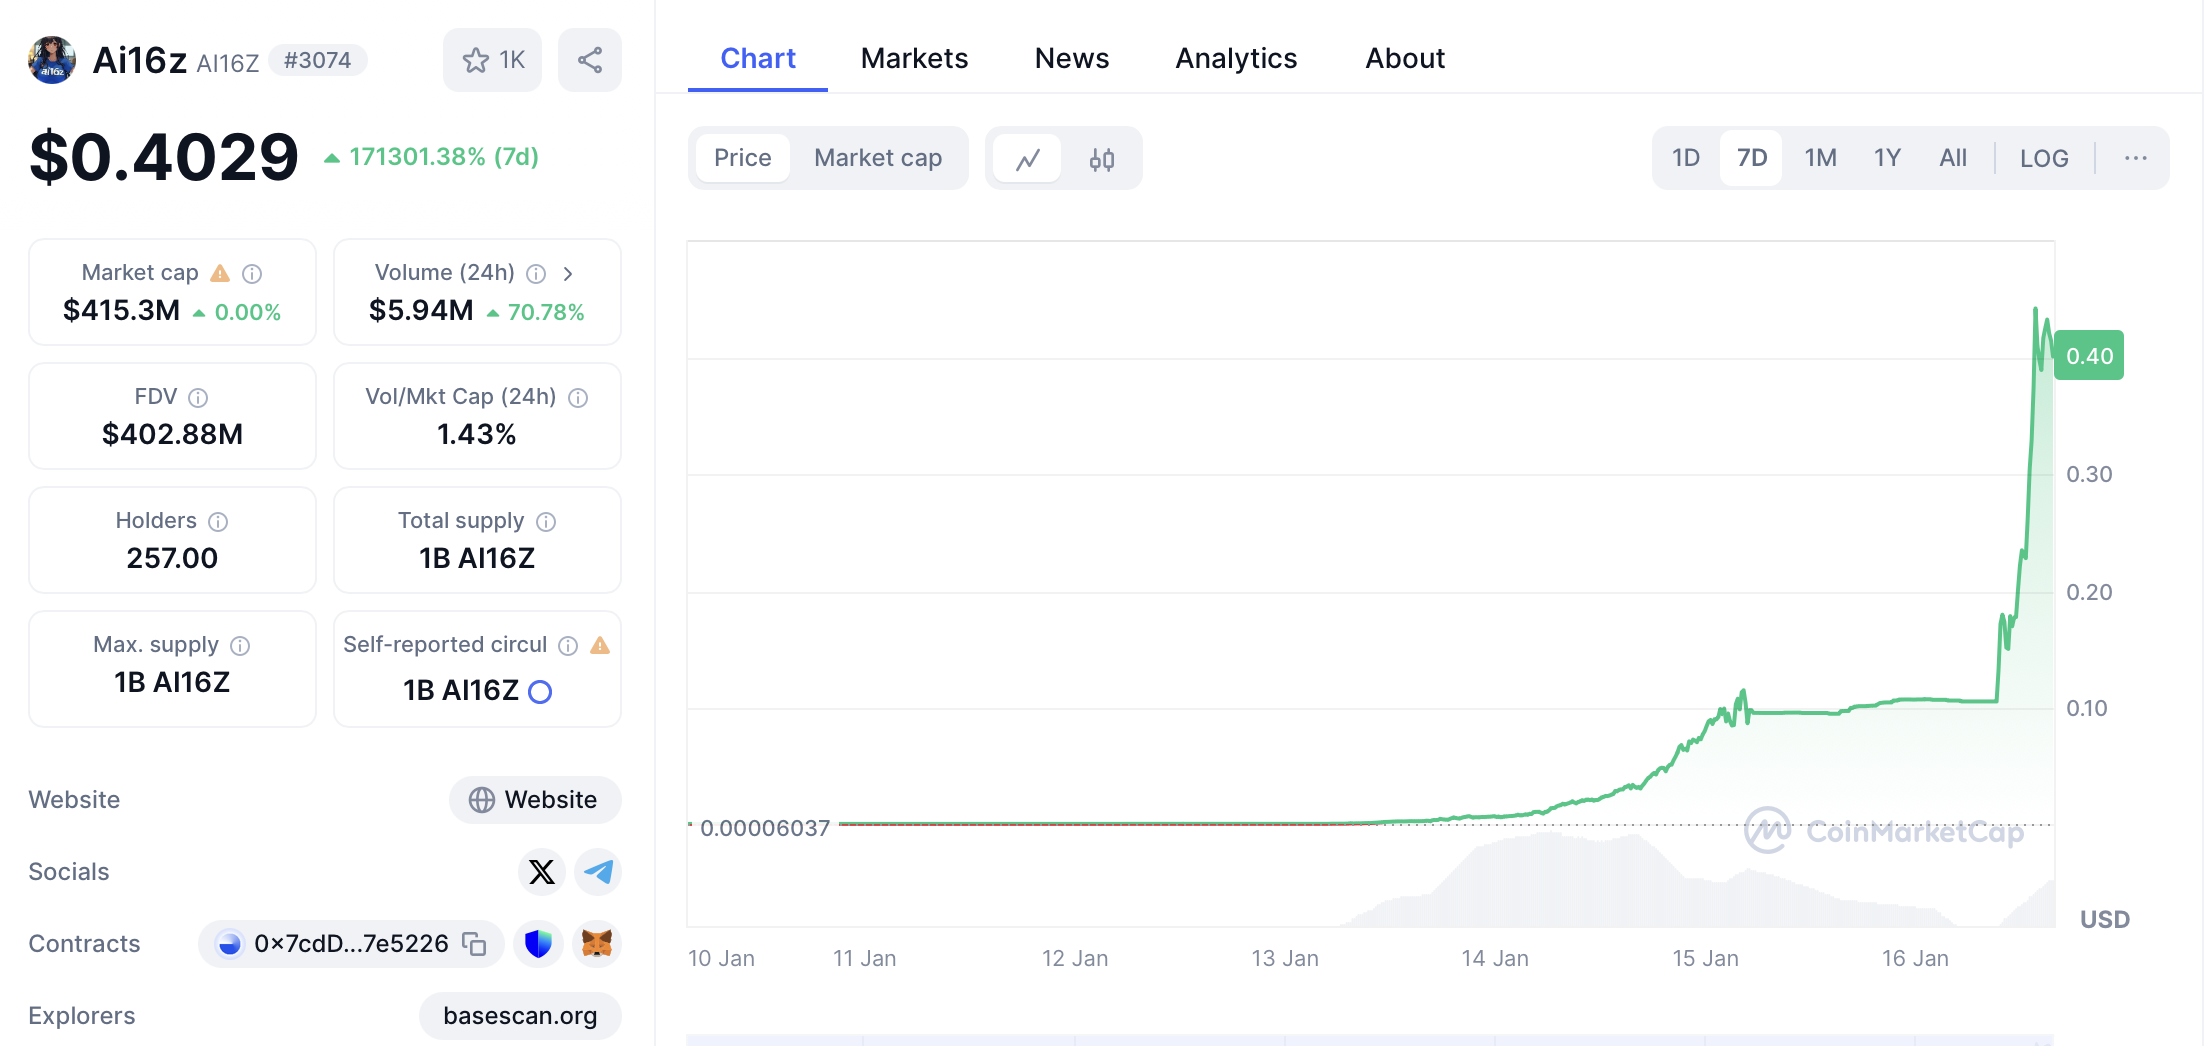Open the Chart tab
The width and height of the screenshot is (2204, 1046).
758,58
